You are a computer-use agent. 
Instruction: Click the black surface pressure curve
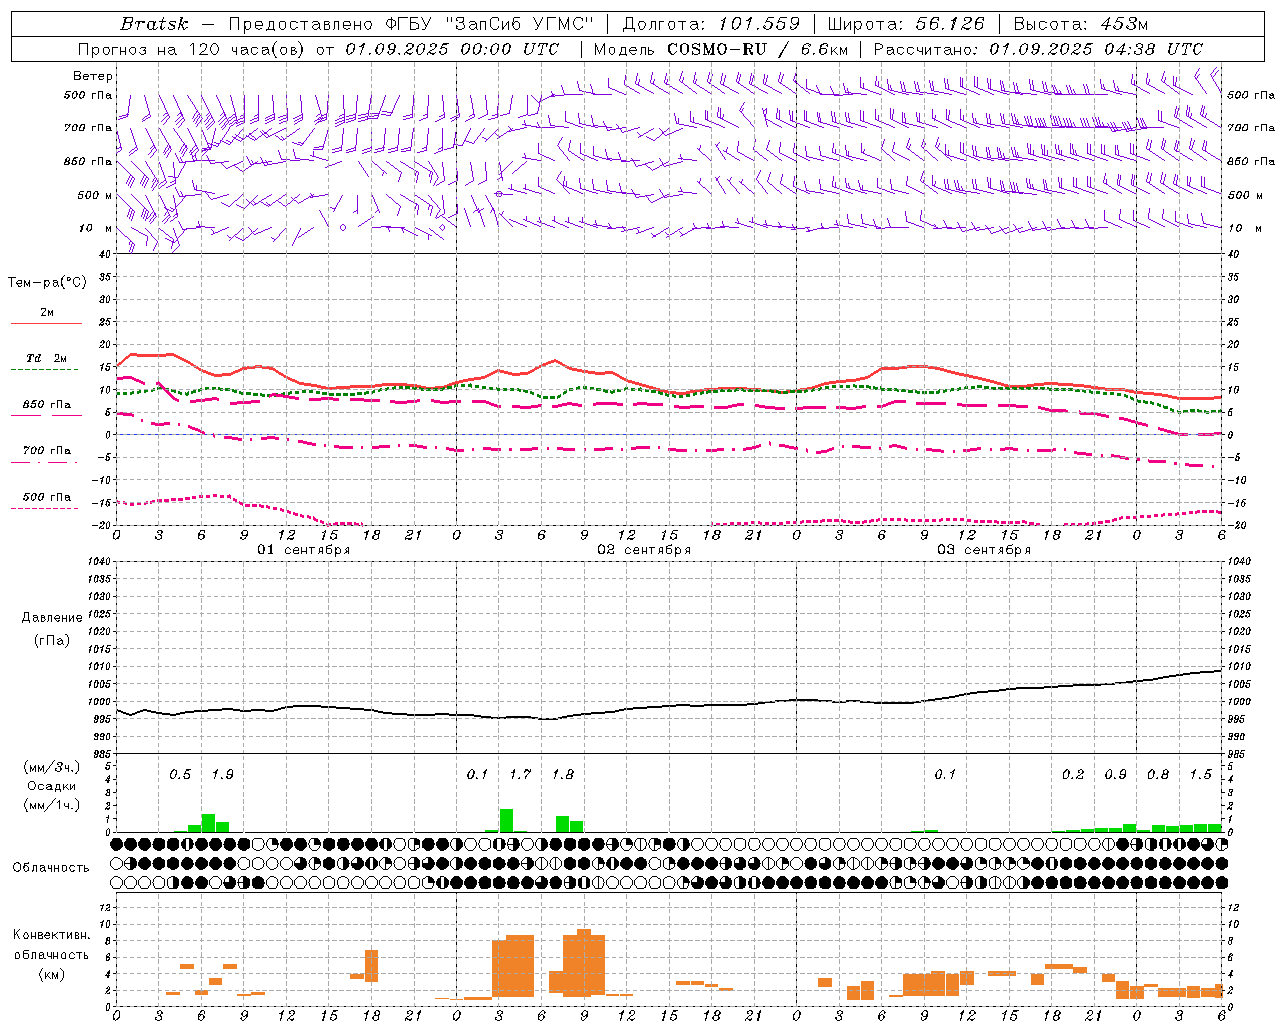[x=670, y=707]
